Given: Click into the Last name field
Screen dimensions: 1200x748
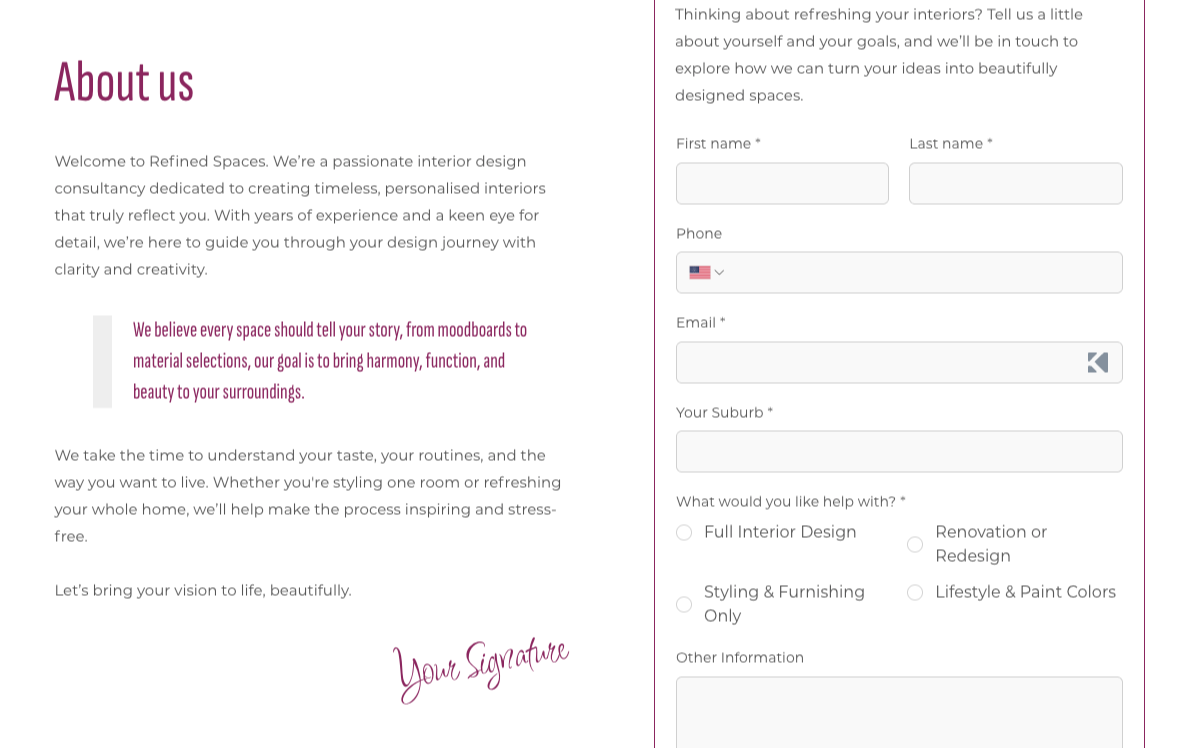Looking at the screenshot, I should (1015, 184).
